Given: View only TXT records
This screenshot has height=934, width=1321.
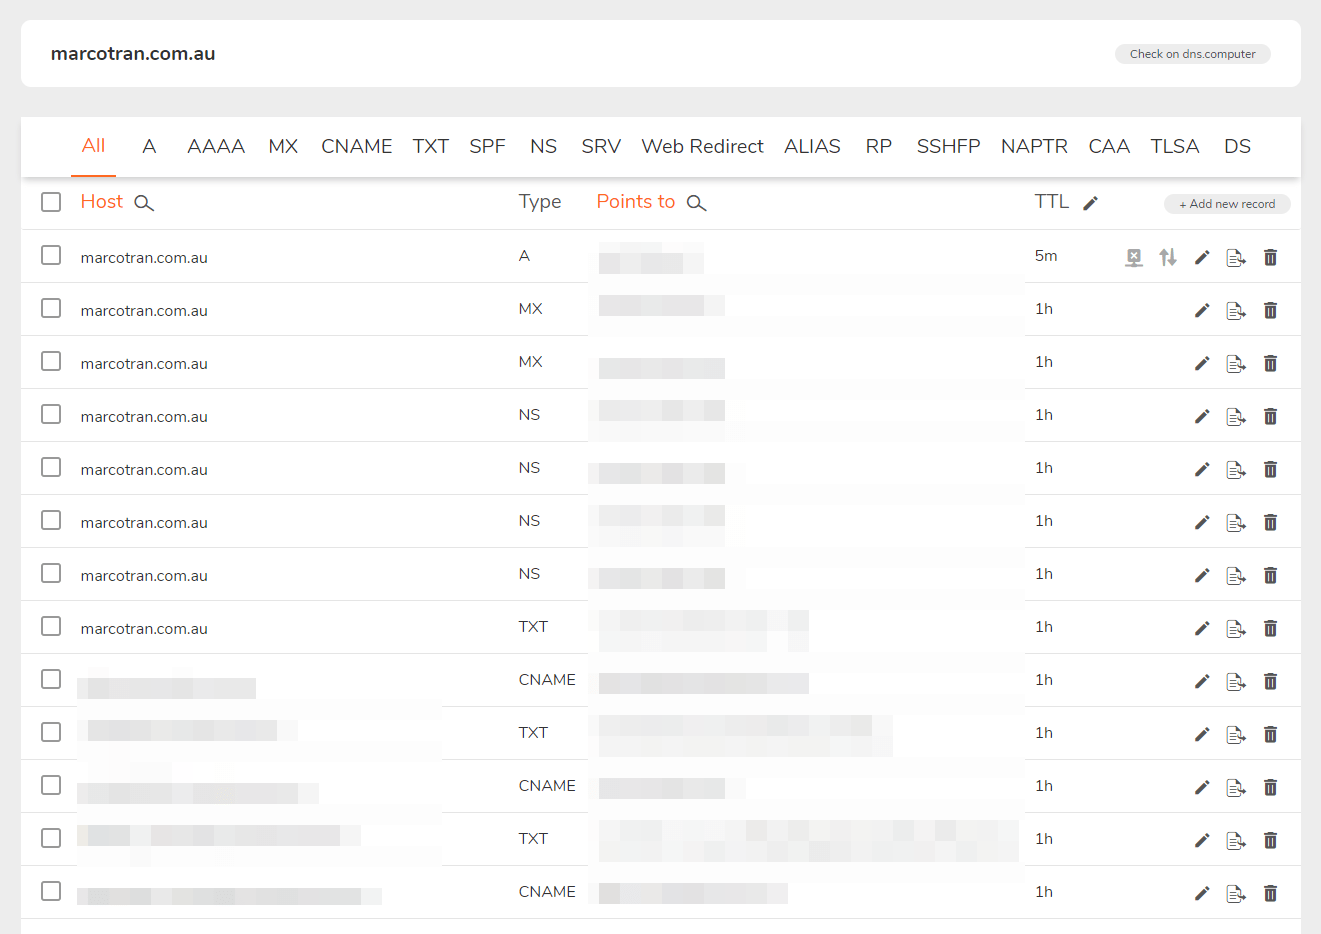Looking at the screenshot, I should (430, 146).
